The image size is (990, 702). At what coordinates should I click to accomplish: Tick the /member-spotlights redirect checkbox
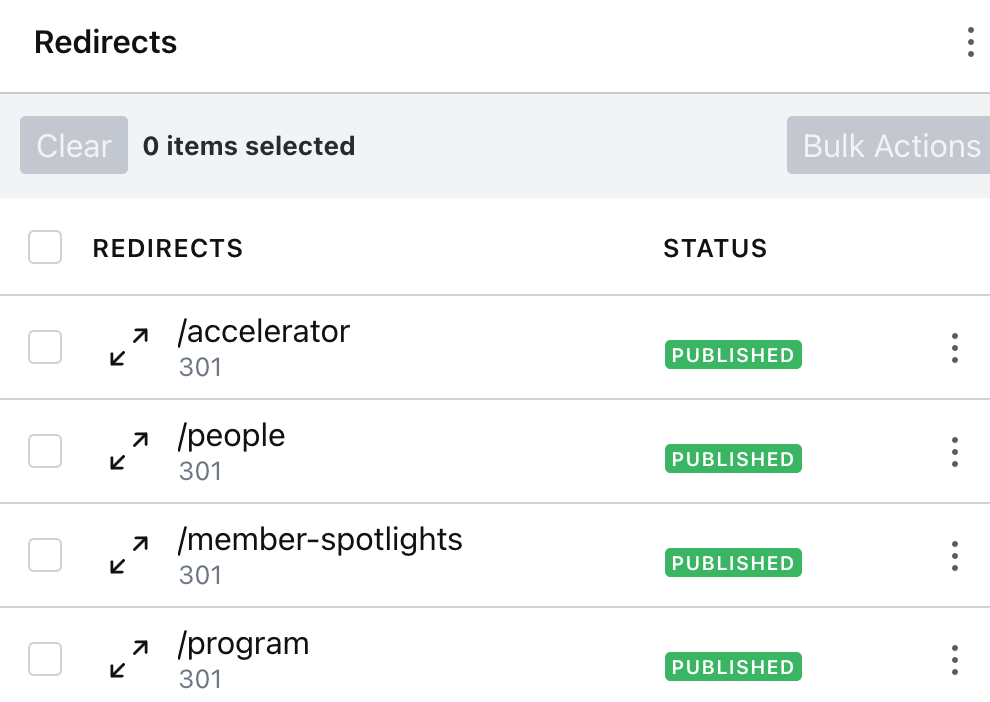click(45, 555)
